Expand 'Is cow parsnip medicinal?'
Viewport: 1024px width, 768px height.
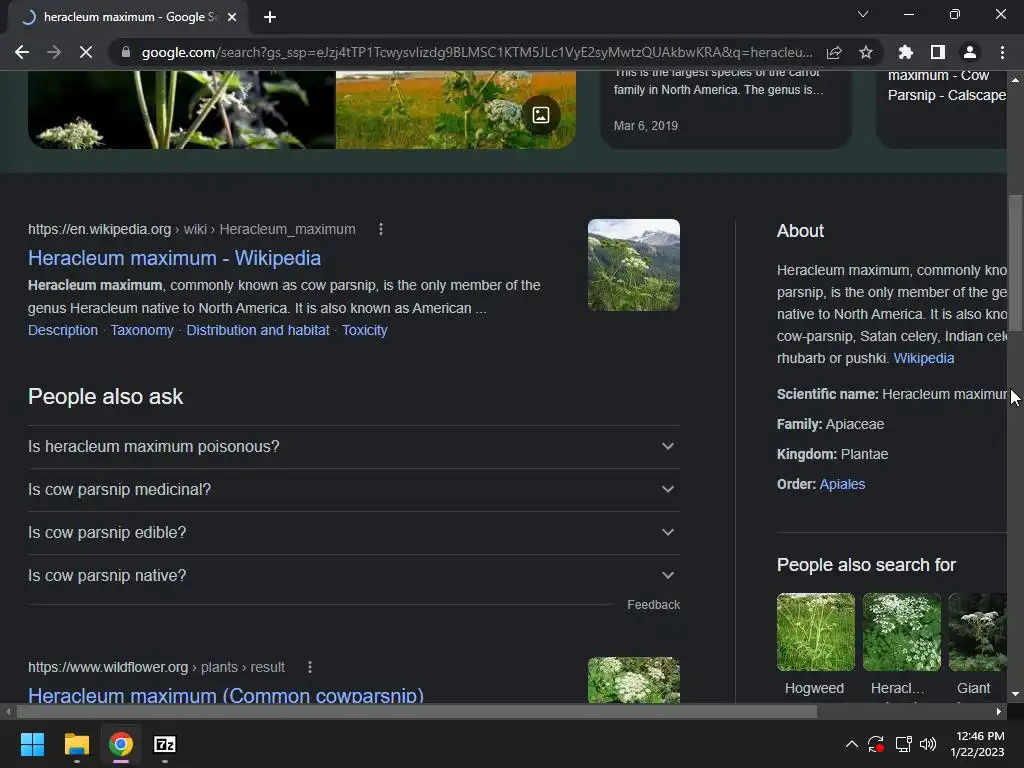[353, 490]
